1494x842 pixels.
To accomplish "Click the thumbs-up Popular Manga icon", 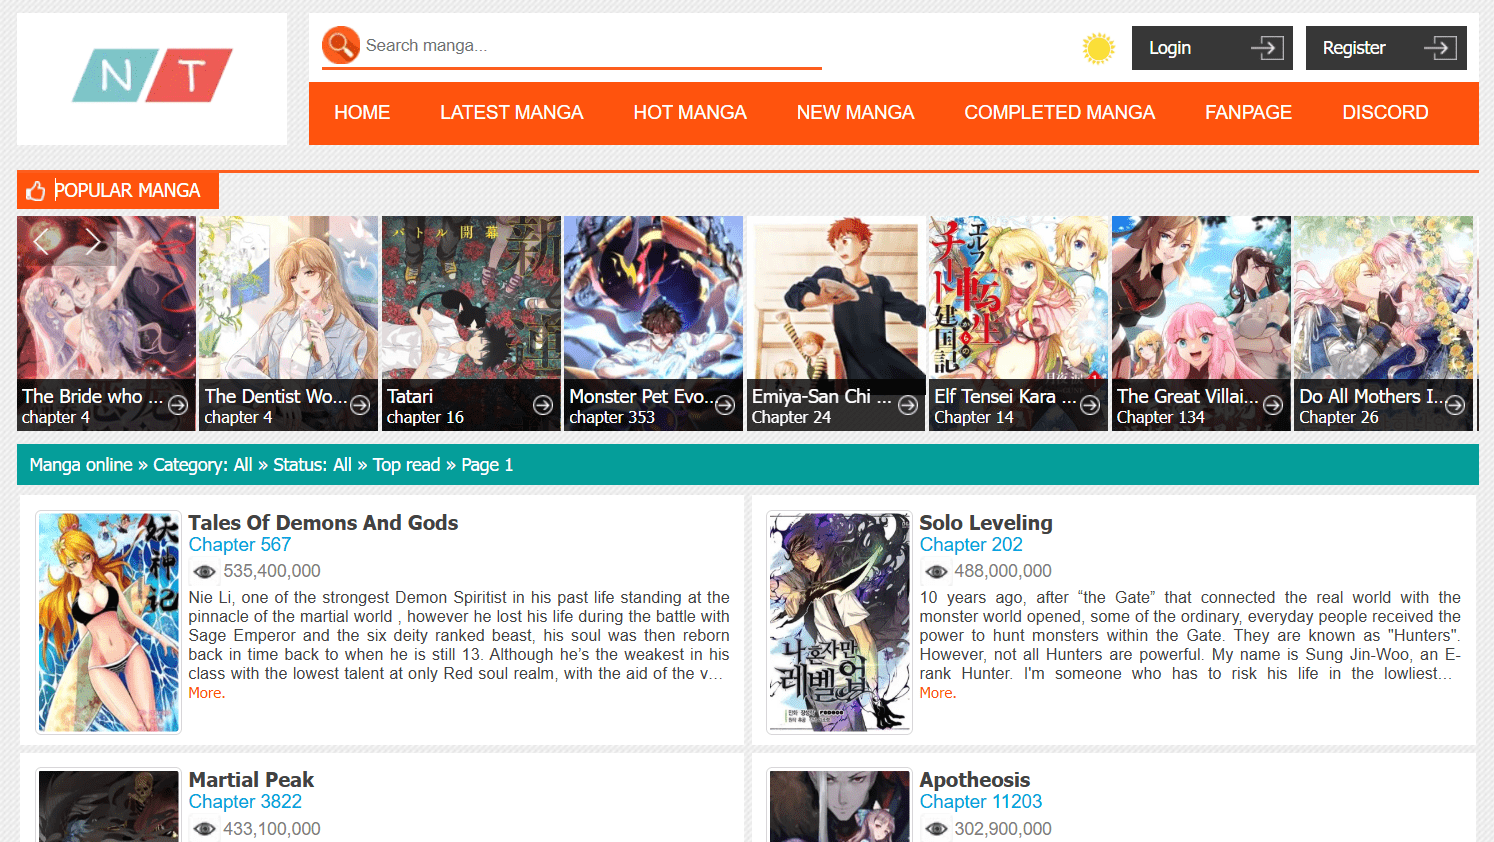I will (x=36, y=191).
